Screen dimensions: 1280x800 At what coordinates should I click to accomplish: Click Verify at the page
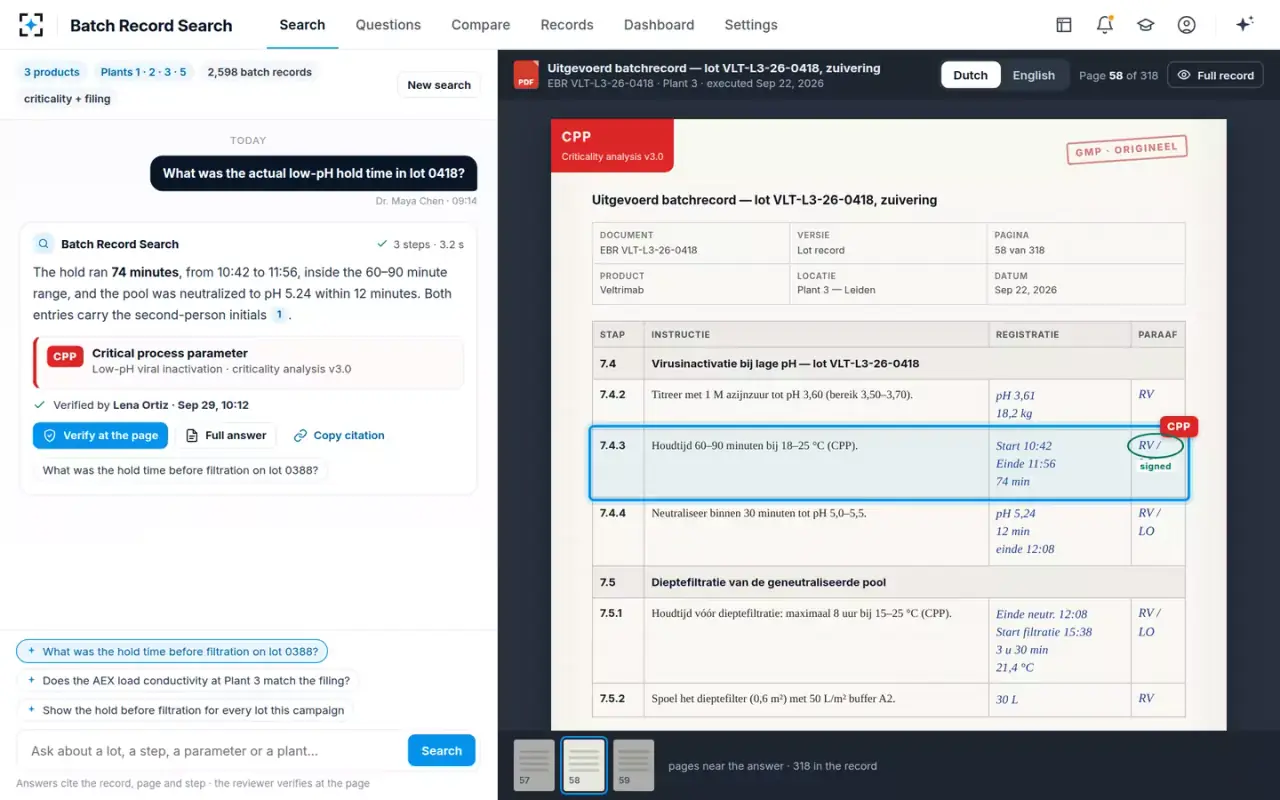(100, 435)
